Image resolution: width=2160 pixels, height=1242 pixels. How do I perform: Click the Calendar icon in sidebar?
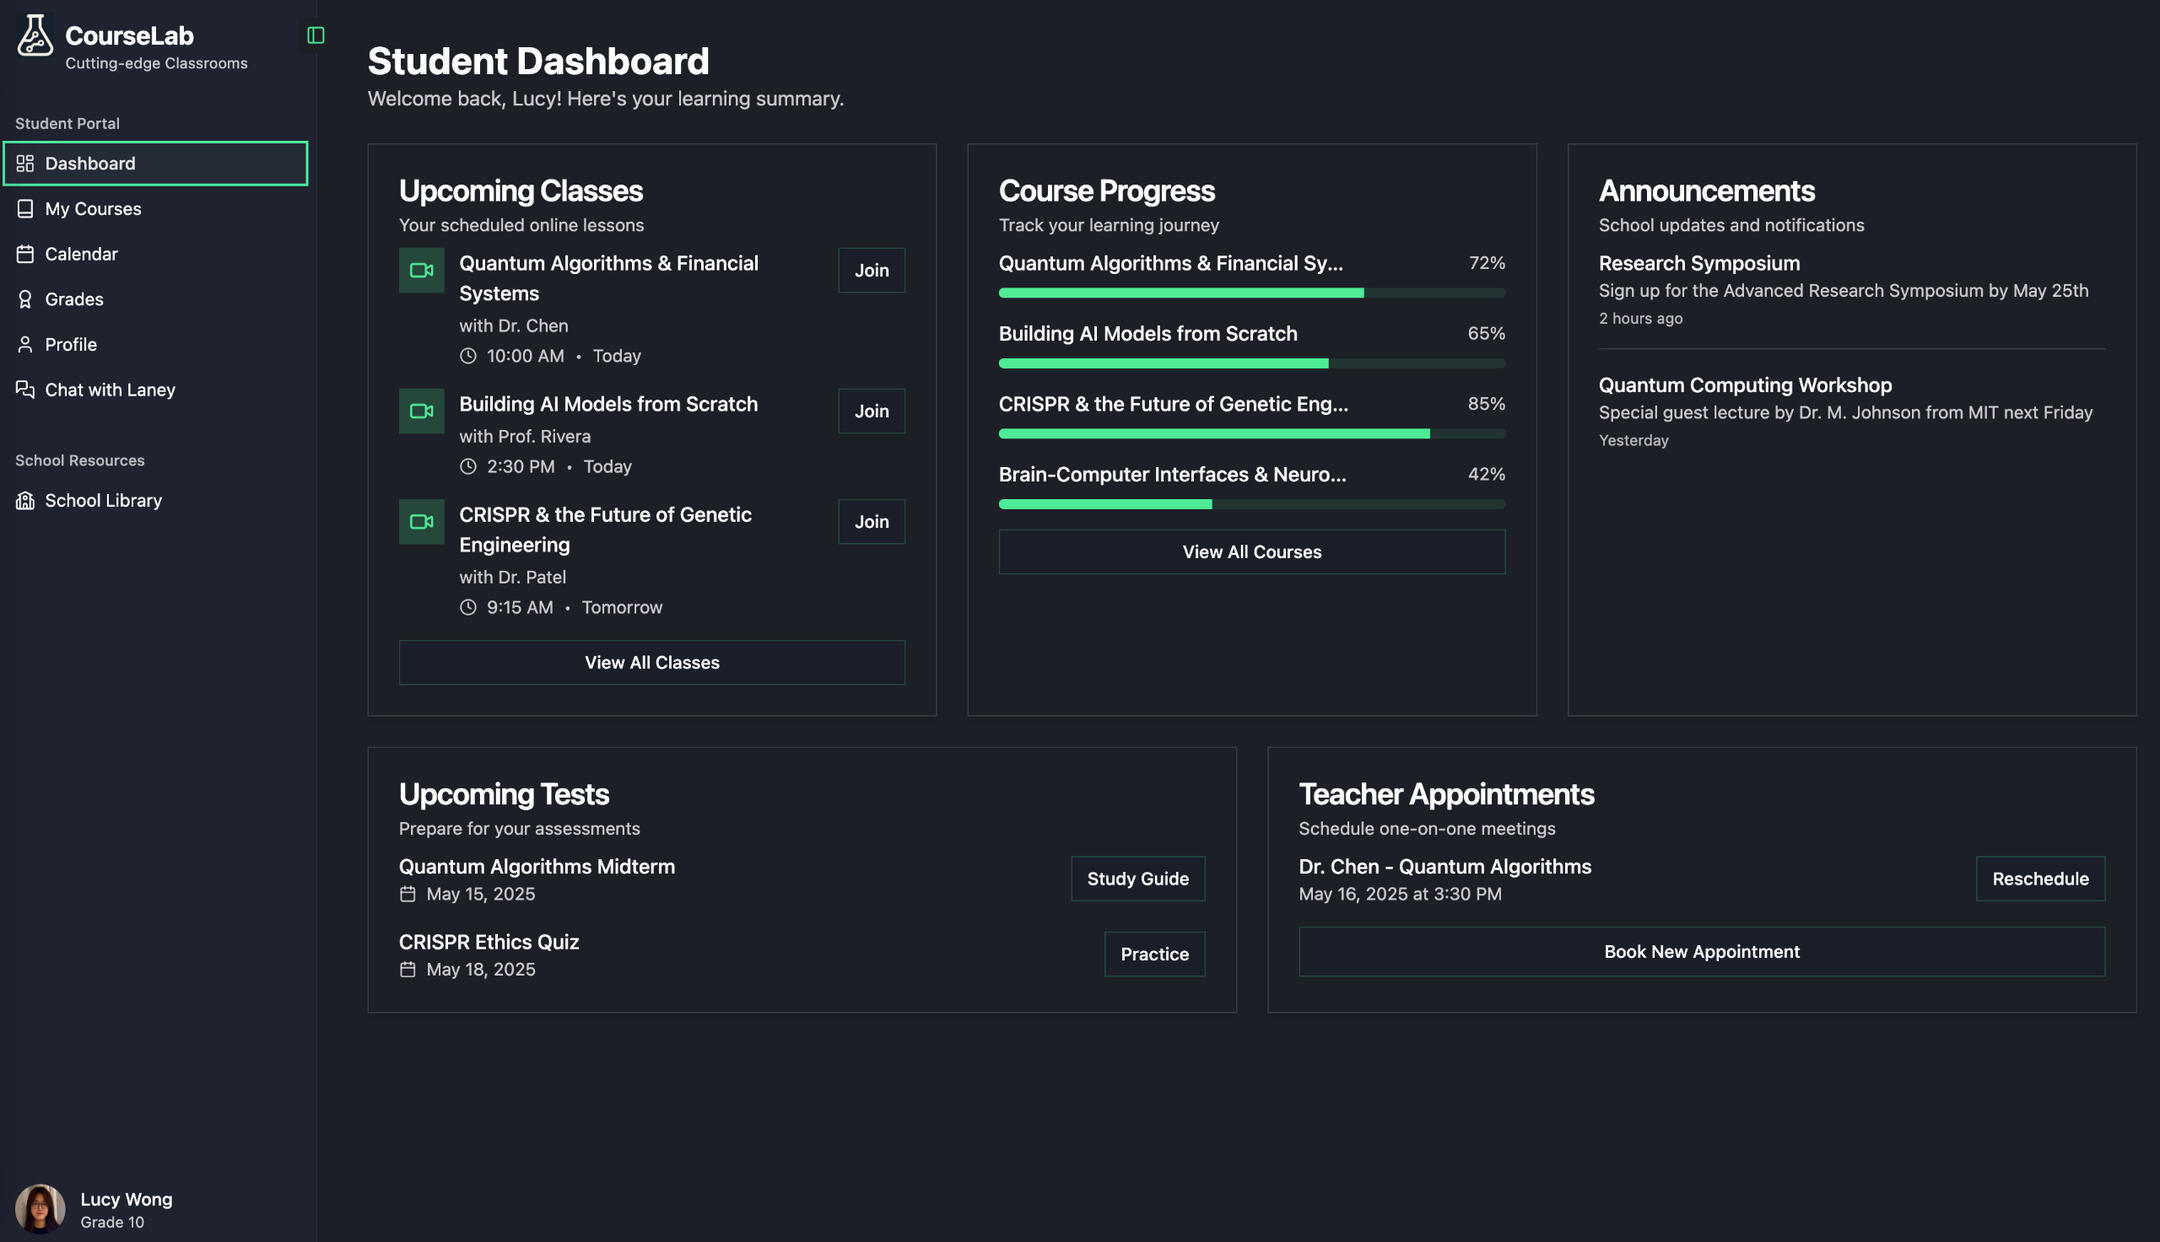tap(25, 254)
